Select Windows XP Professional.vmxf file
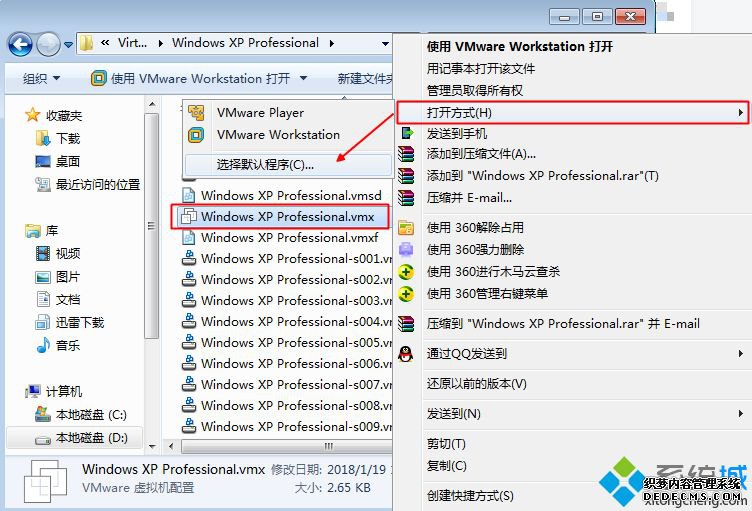The width and height of the screenshot is (752, 511). 281,238
